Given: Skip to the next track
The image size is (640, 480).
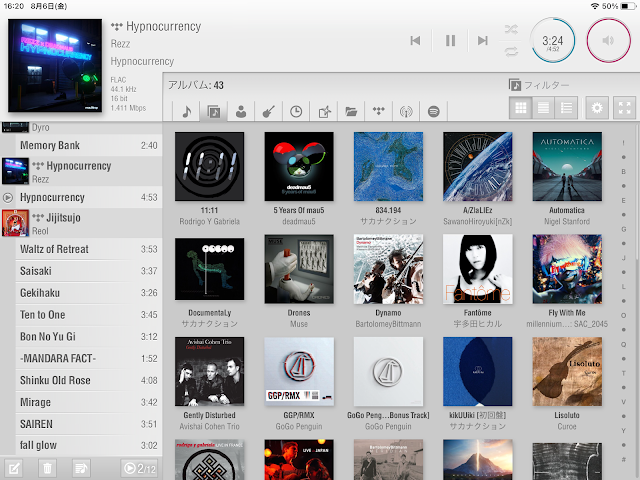Looking at the screenshot, I should tap(483, 40).
